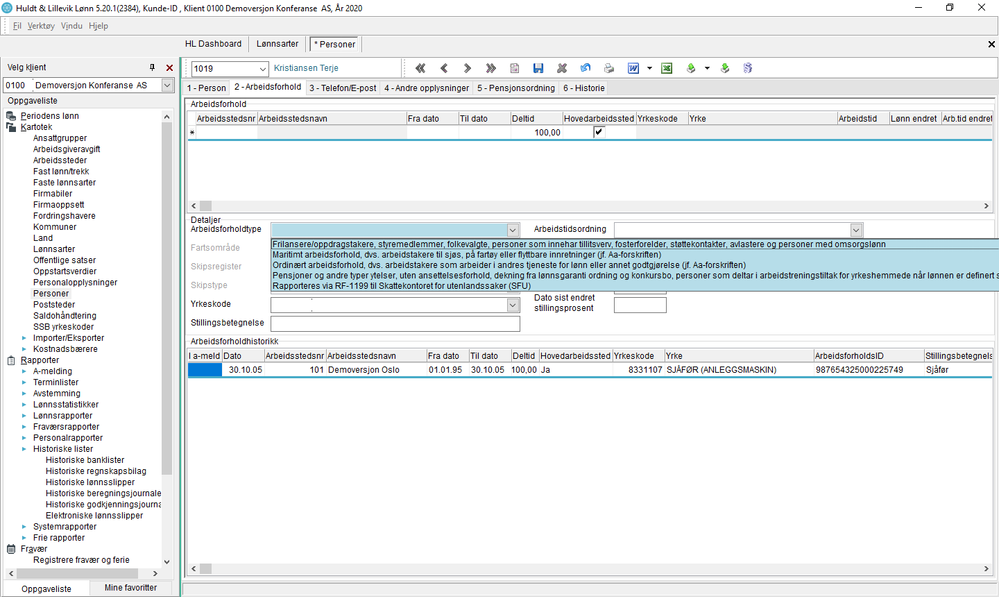999x597 pixels.
Task: Collapse the Arbeidsforholdtype dropdown arrow
Action: (x=513, y=230)
